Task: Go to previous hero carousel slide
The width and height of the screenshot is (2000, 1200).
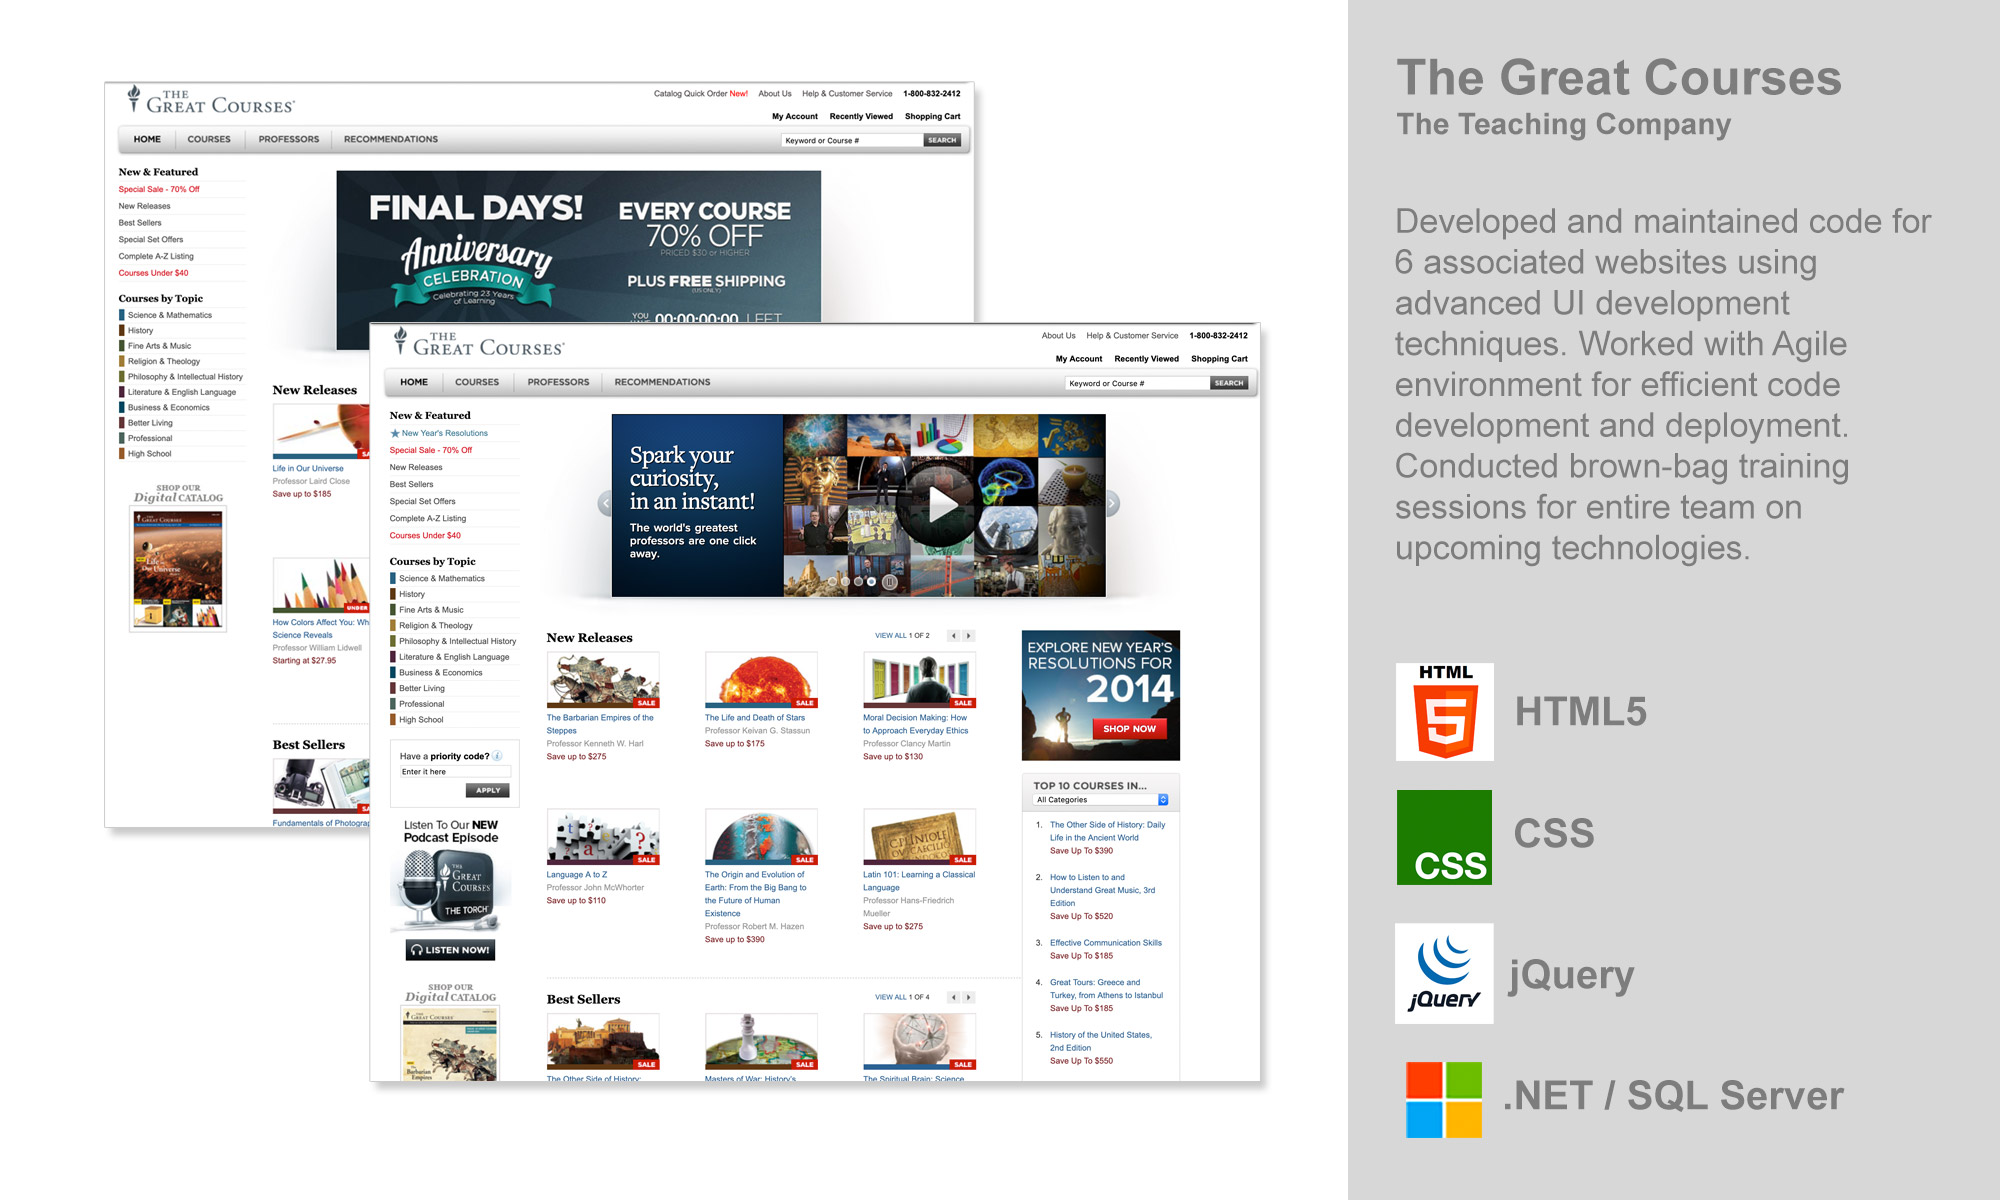Action: coord(605,504)
